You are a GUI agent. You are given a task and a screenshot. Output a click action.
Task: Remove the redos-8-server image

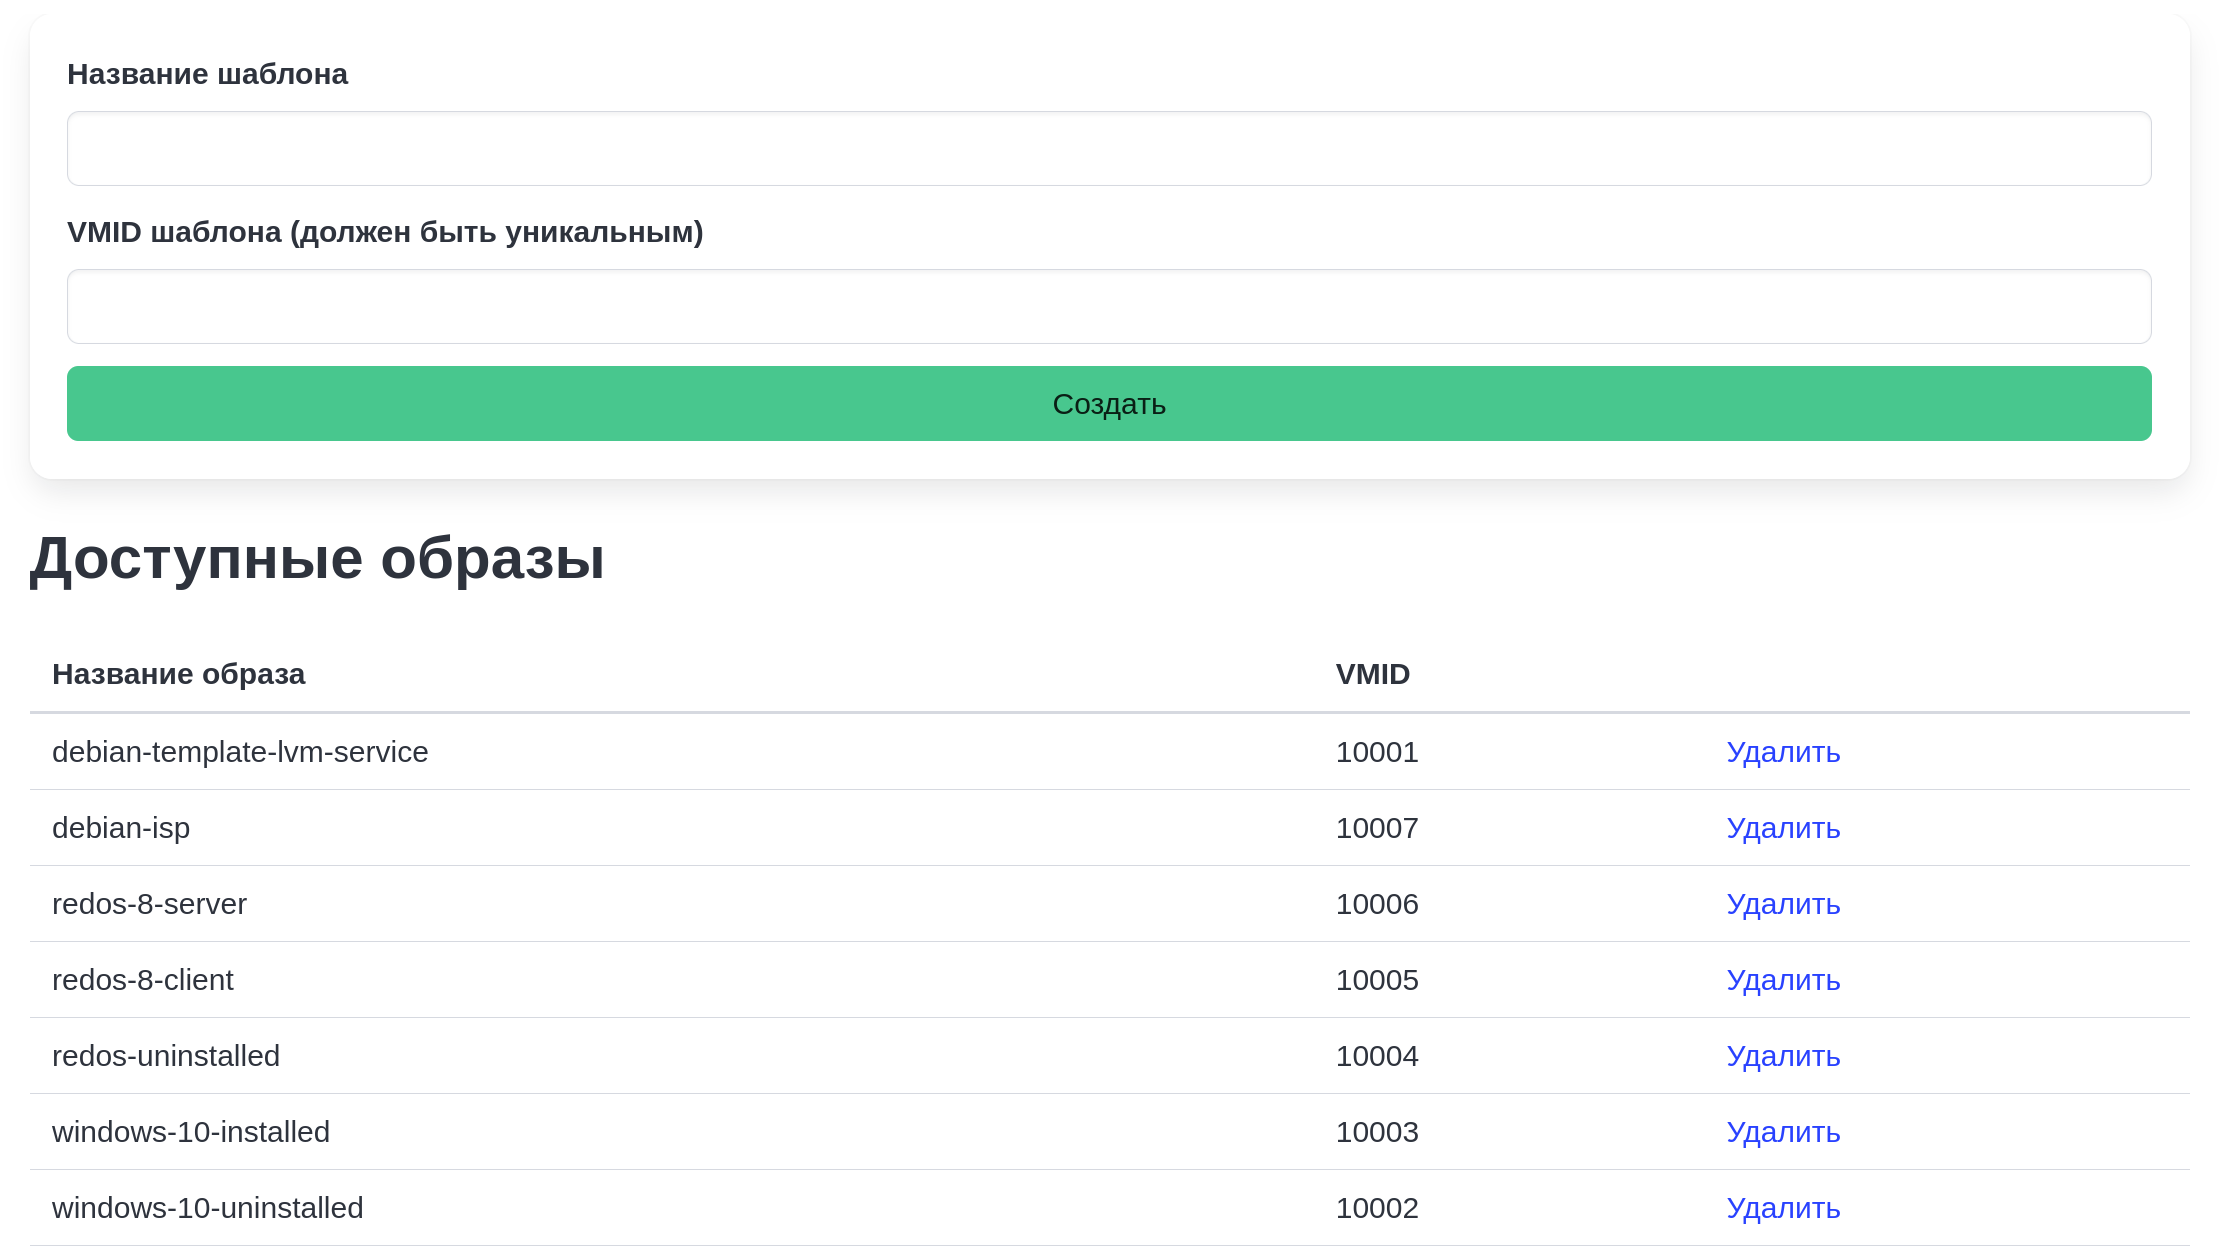[x=1782, y=904]
